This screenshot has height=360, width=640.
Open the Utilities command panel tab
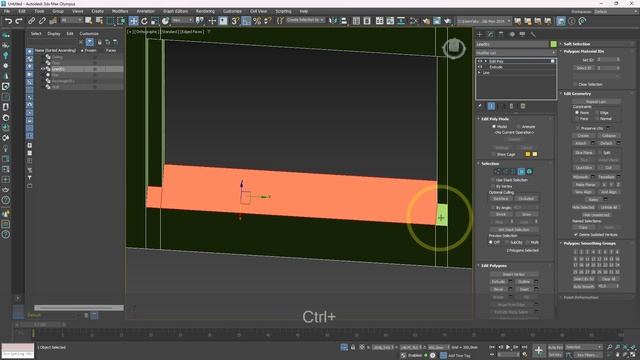click(533, 35)
